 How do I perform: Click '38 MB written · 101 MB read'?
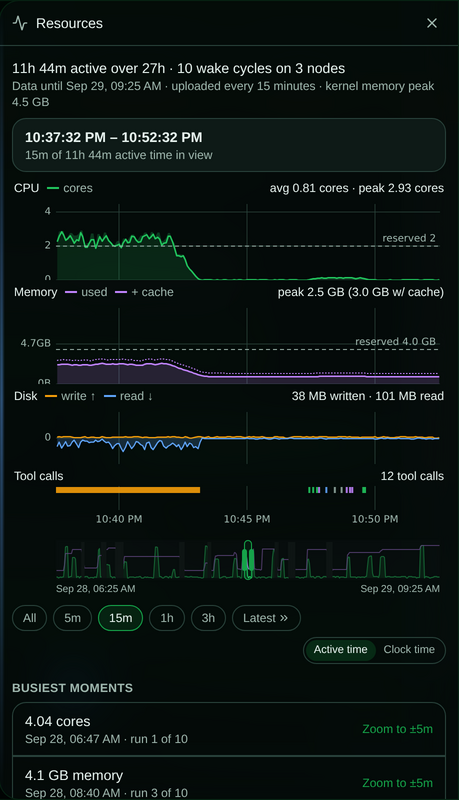click(368, 396)
